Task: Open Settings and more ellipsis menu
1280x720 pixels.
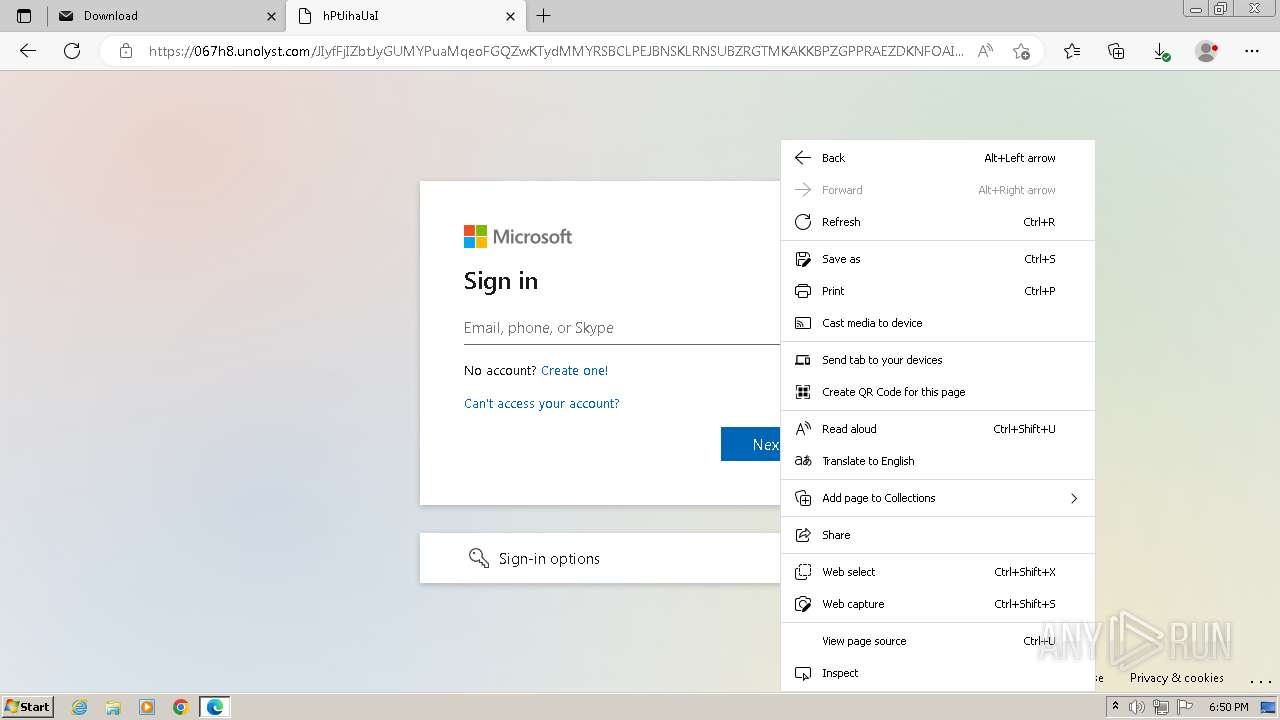Action: click(1252, 51)
